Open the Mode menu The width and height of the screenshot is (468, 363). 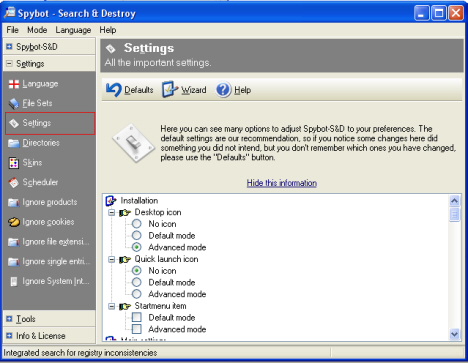pos(37,30)
